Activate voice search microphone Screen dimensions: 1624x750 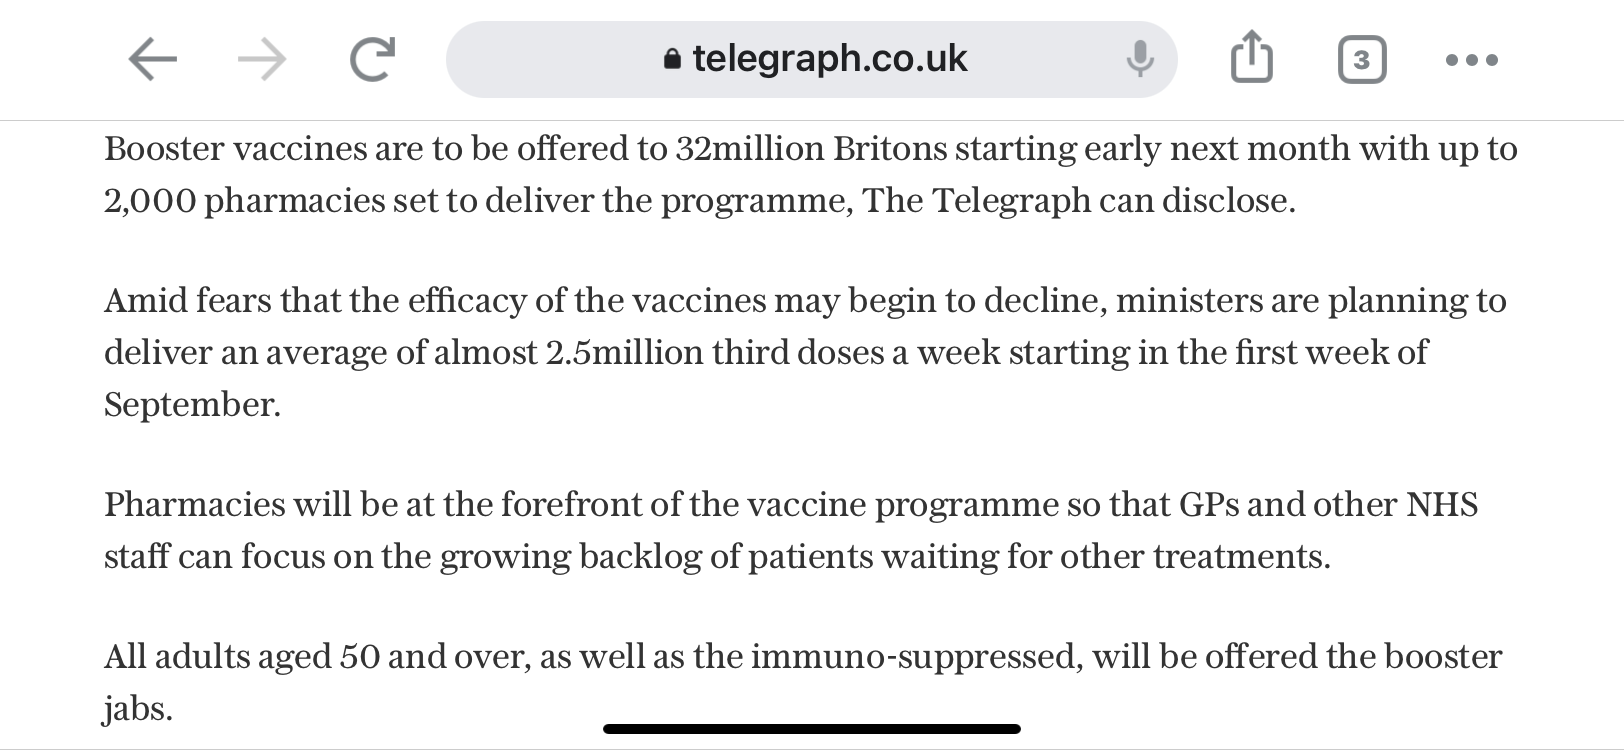pos(1139,59)
